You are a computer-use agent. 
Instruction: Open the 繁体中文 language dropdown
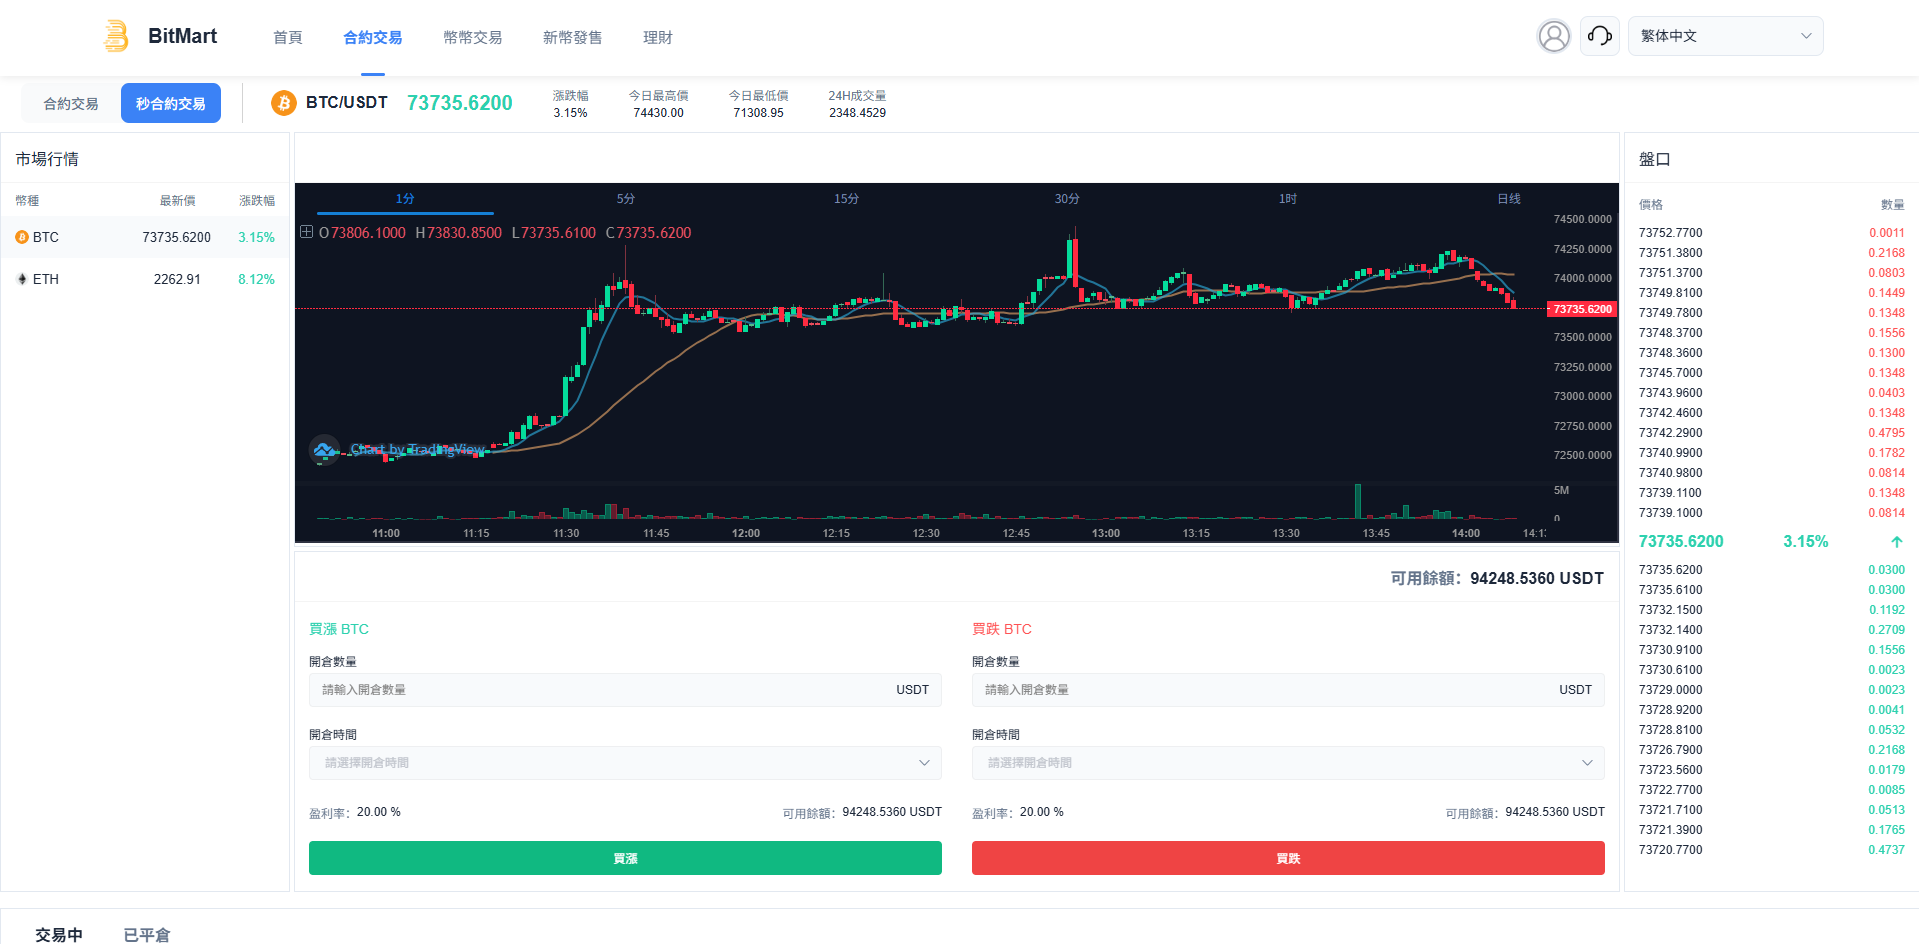(1725, 36)
